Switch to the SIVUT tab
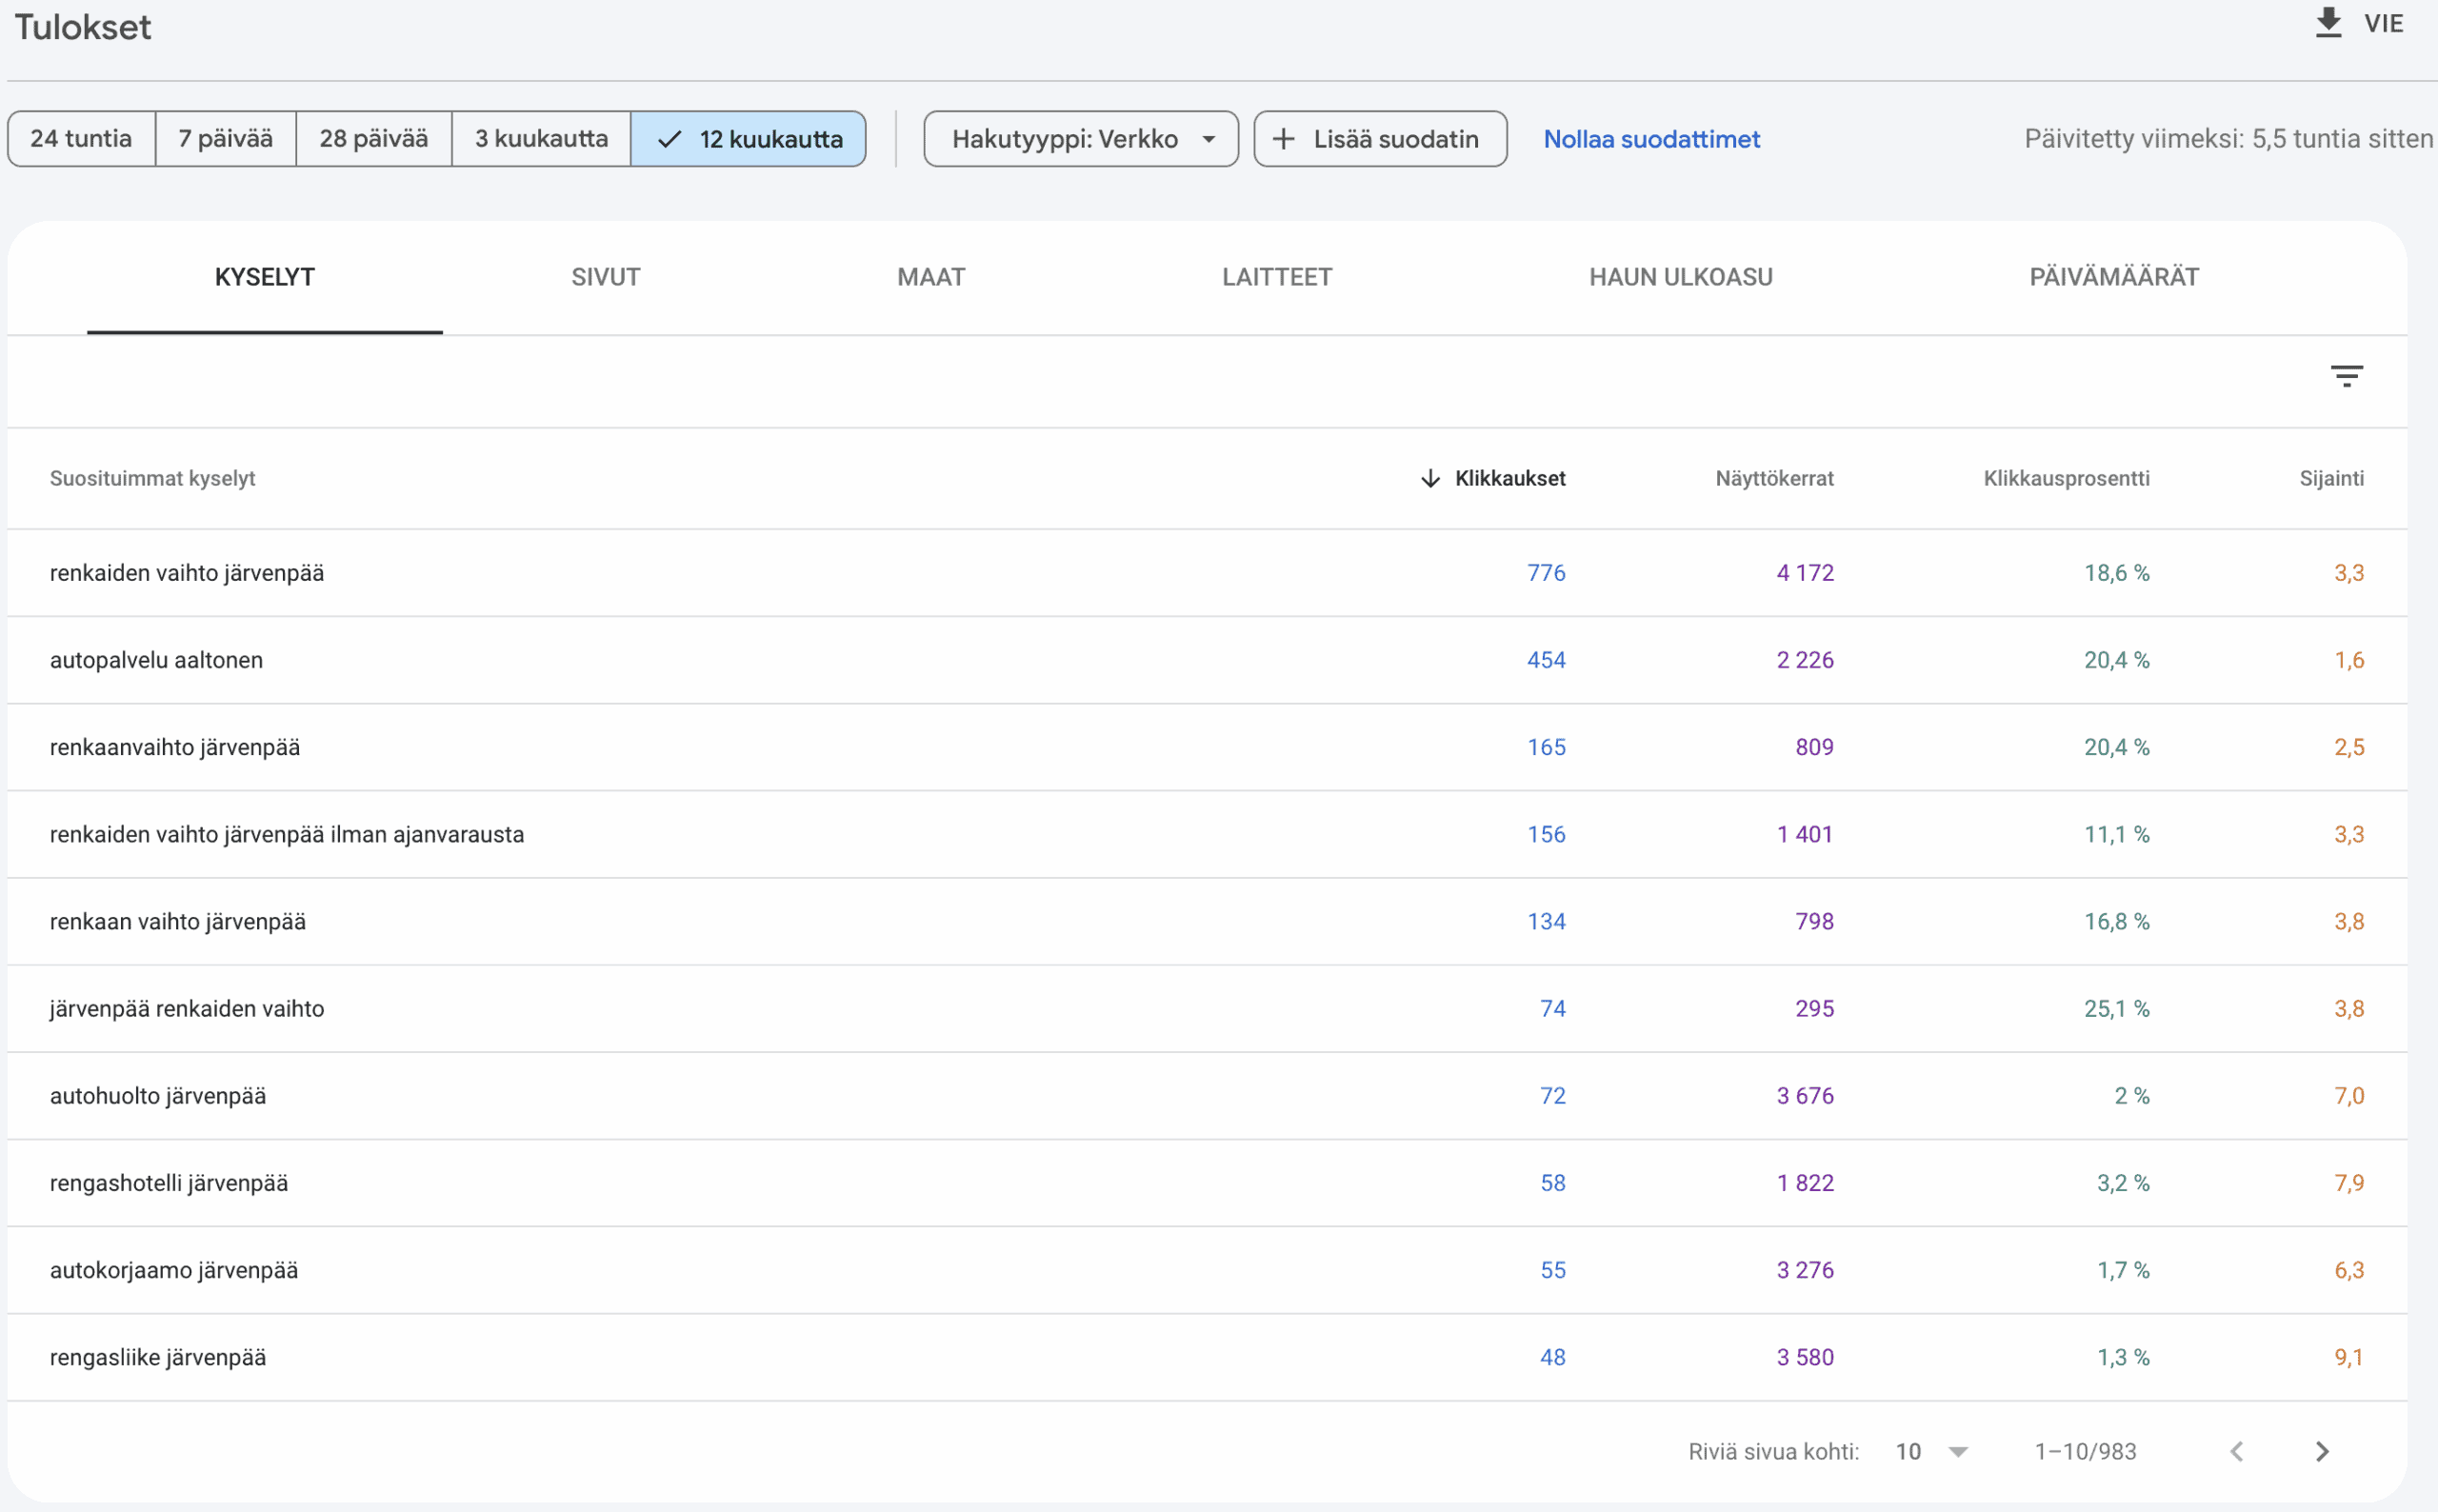The height and width of the screenshot is (1512, 2438). [x=605, y=277]
